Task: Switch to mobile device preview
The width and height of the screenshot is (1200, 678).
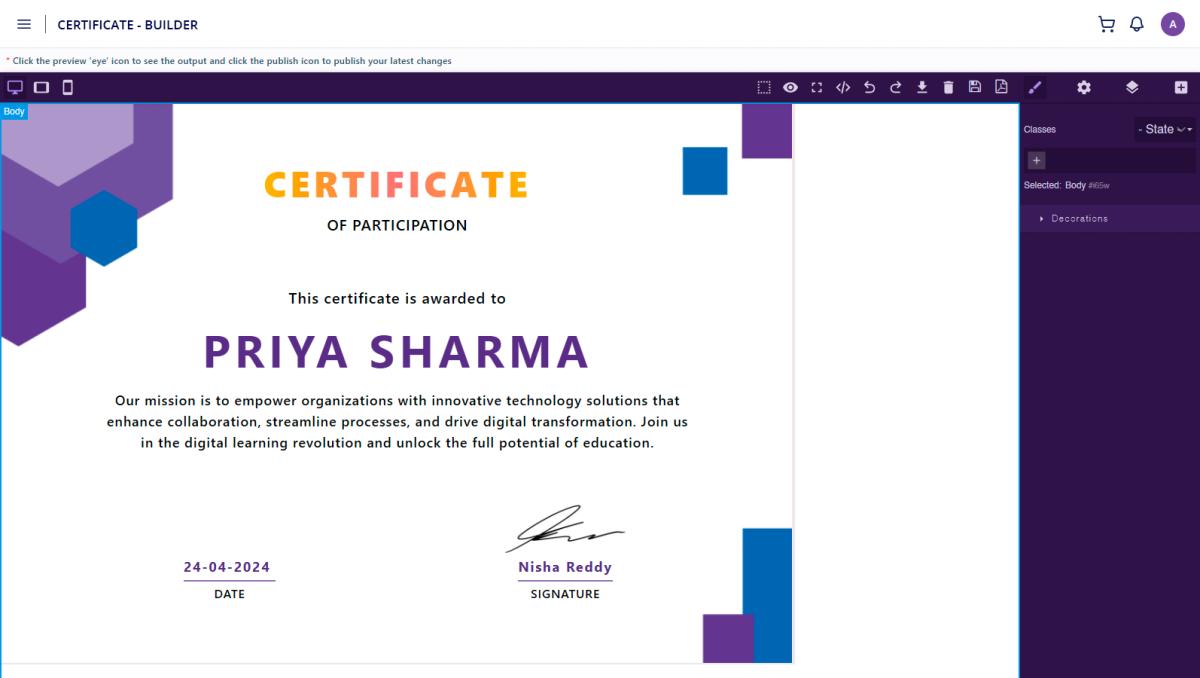Action: tap(67, 87)
